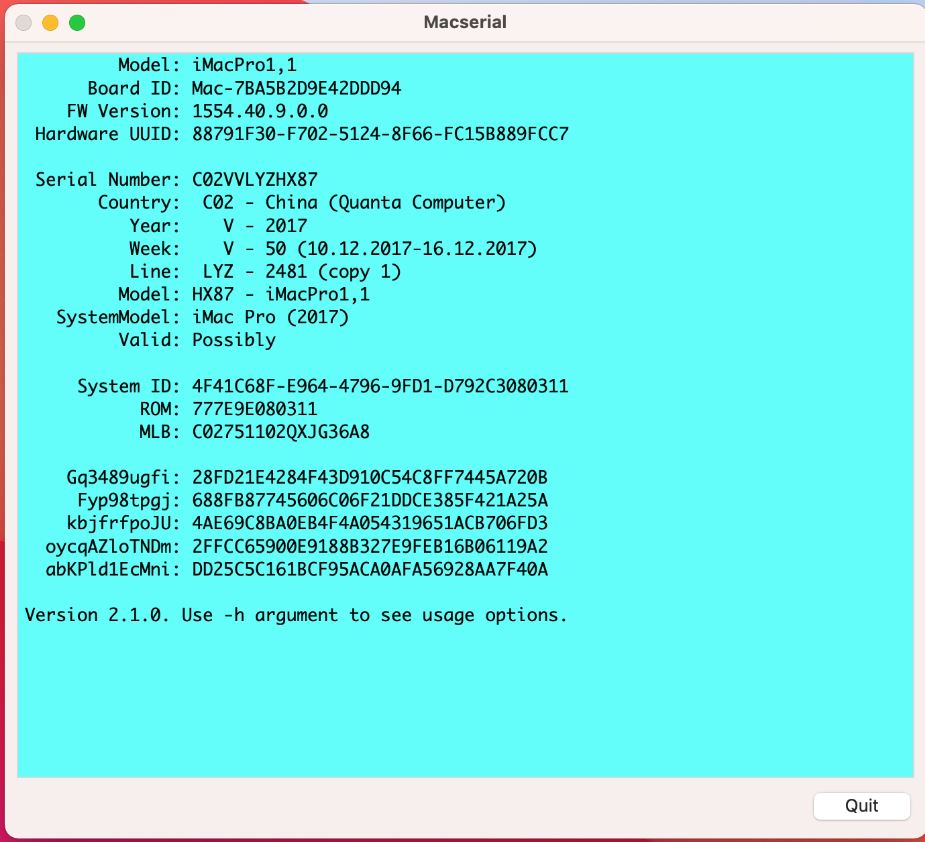This screenshot has width=925, height=842.
Task: Click the ROM label
Action: point(159,409)
